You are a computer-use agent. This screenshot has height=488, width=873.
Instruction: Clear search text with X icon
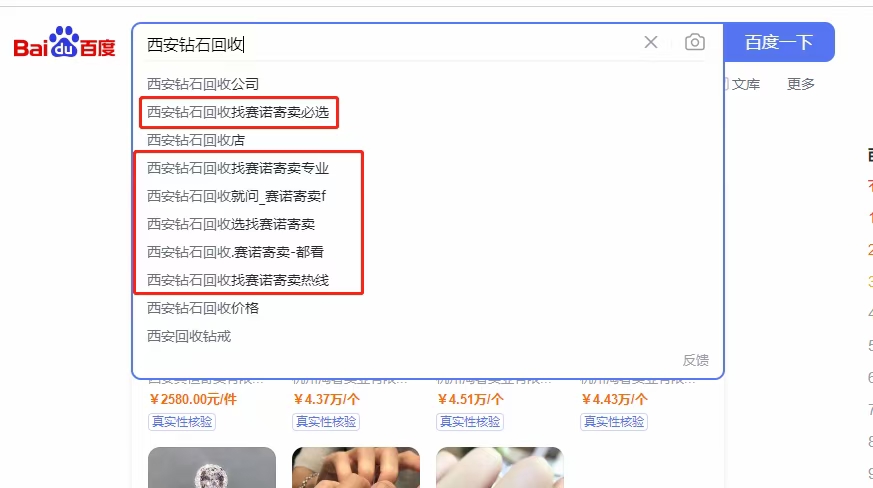tap(651, 42)
